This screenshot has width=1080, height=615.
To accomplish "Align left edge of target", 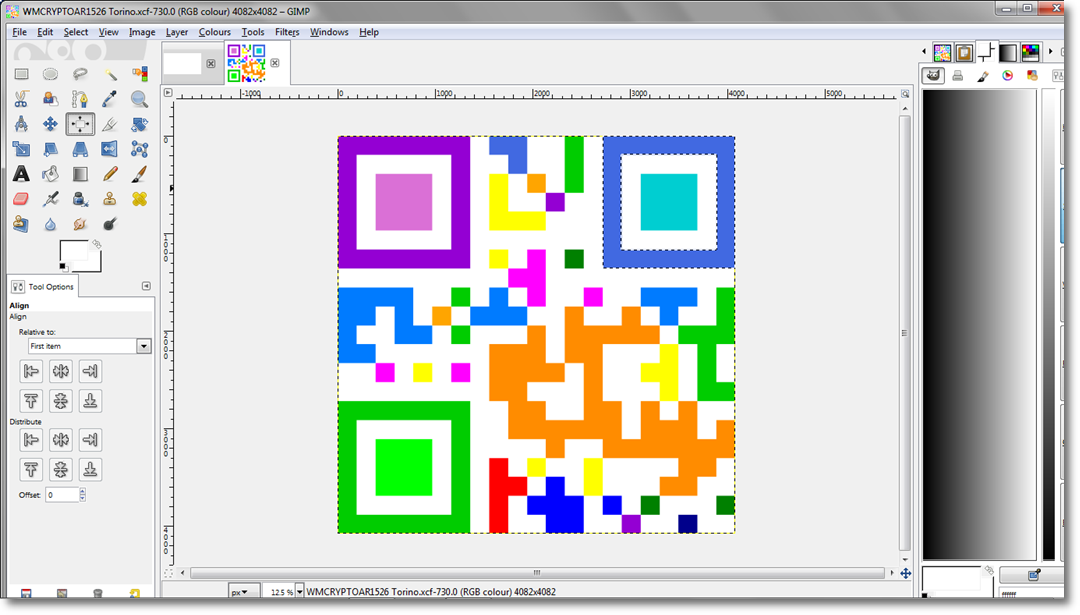I will click(31, 371).
